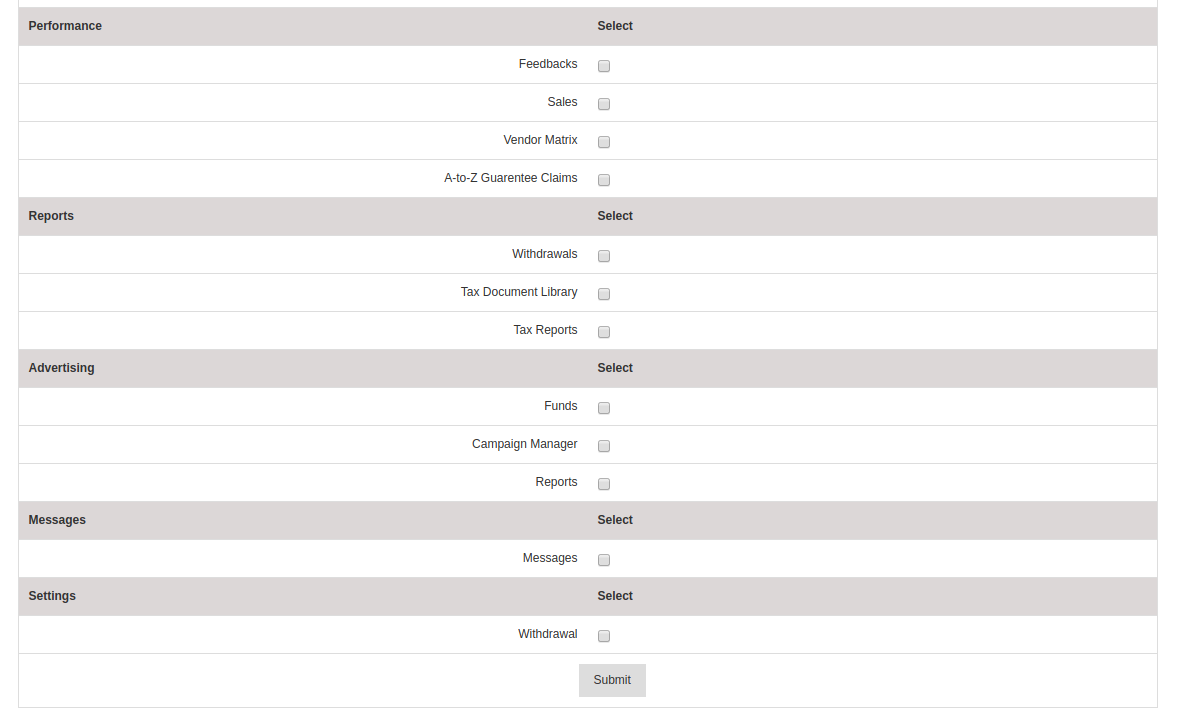Screen dimensions: 1177x721
Task: Click the Messages section header
Action: click(57, 520)
